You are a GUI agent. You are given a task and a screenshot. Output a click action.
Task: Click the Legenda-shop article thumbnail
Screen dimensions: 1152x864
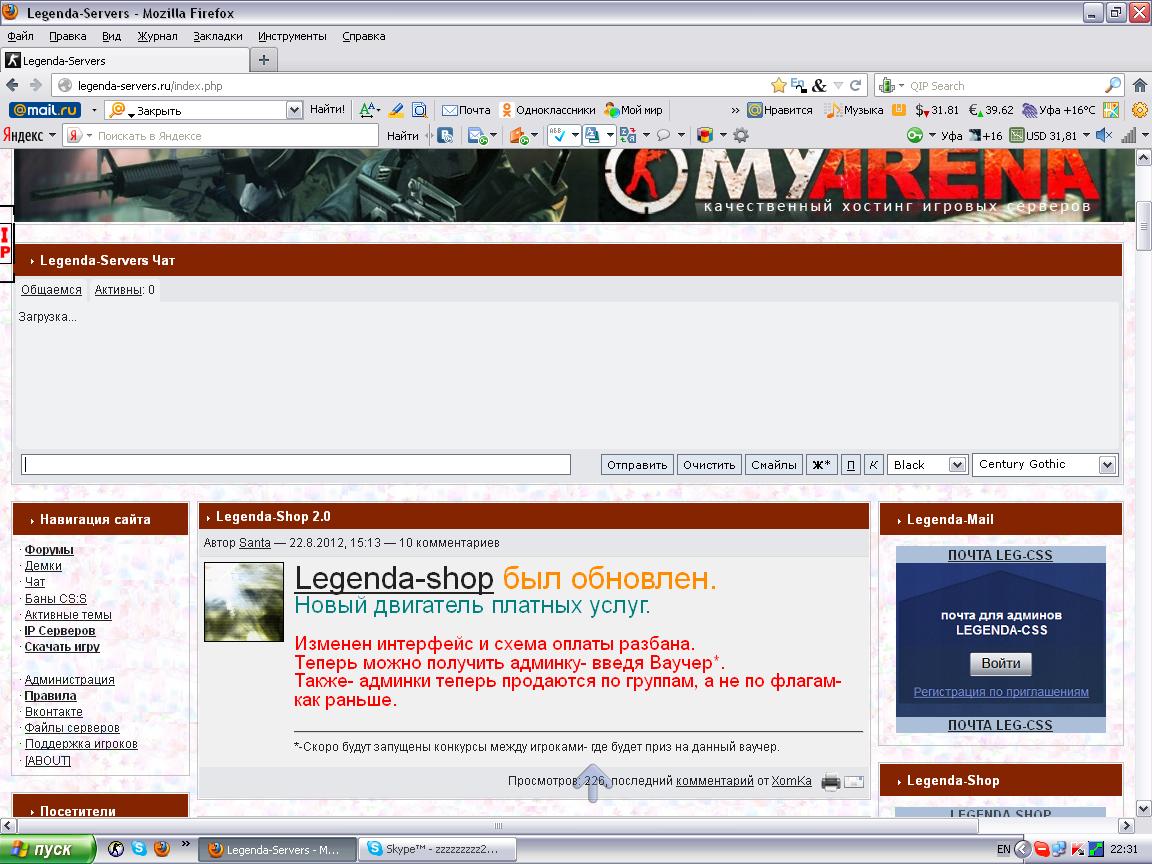[x=244, y=602]
